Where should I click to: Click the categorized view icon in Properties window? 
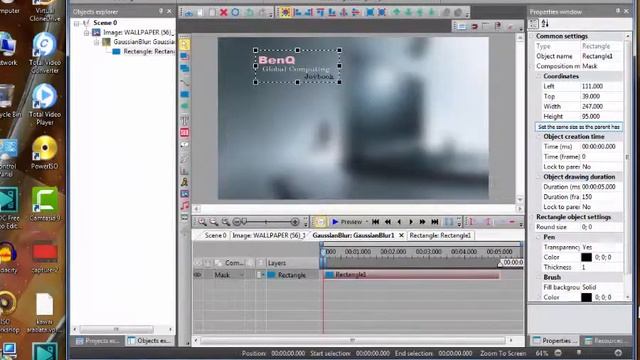point(534,24)
